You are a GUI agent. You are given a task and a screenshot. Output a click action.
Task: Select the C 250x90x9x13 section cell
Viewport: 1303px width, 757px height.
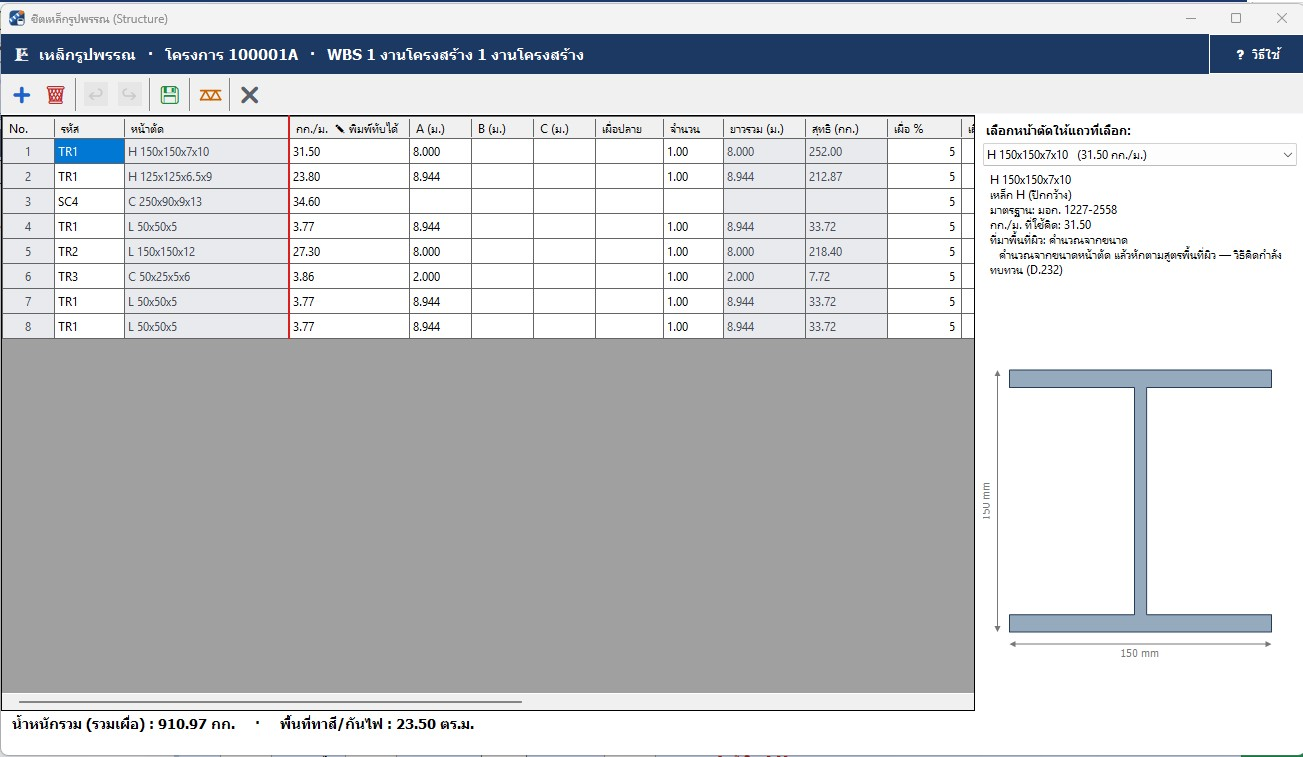point(207,202)
